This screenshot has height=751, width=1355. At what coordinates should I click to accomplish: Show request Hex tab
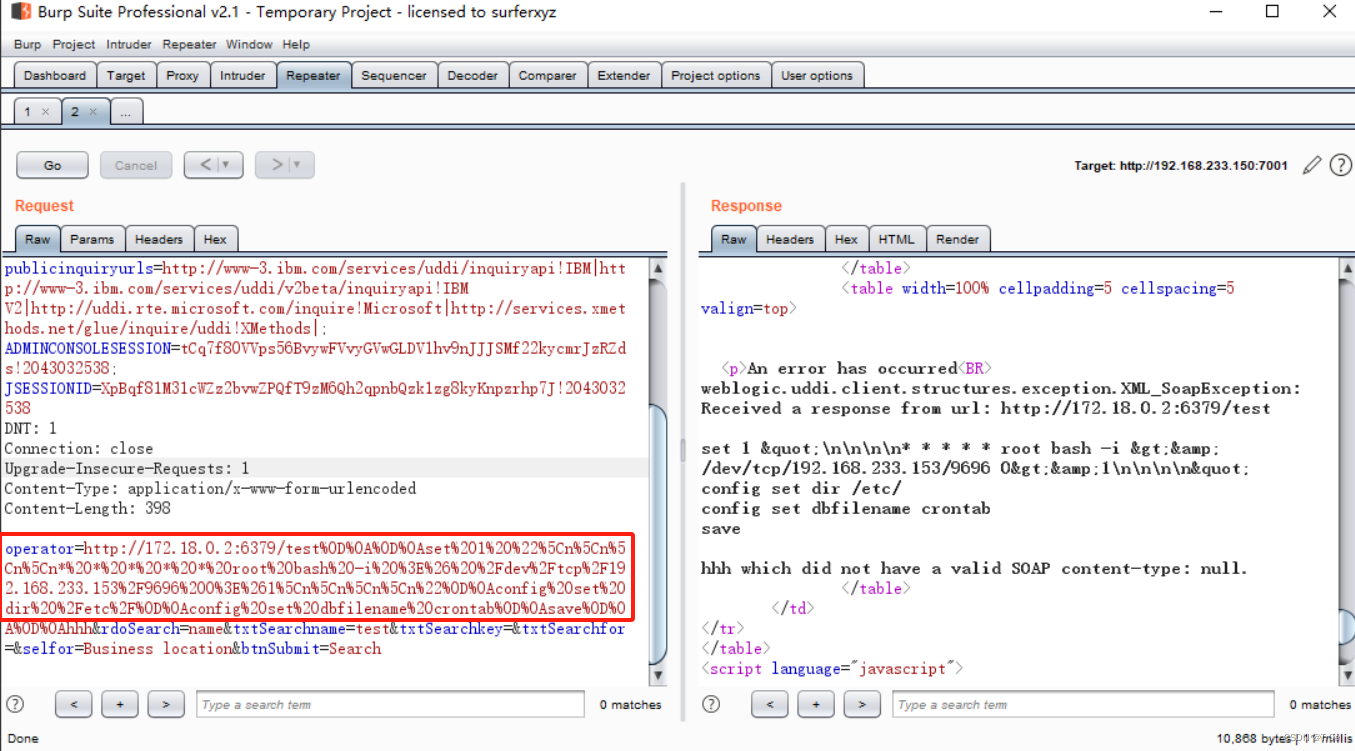click(x=215, y=239)
